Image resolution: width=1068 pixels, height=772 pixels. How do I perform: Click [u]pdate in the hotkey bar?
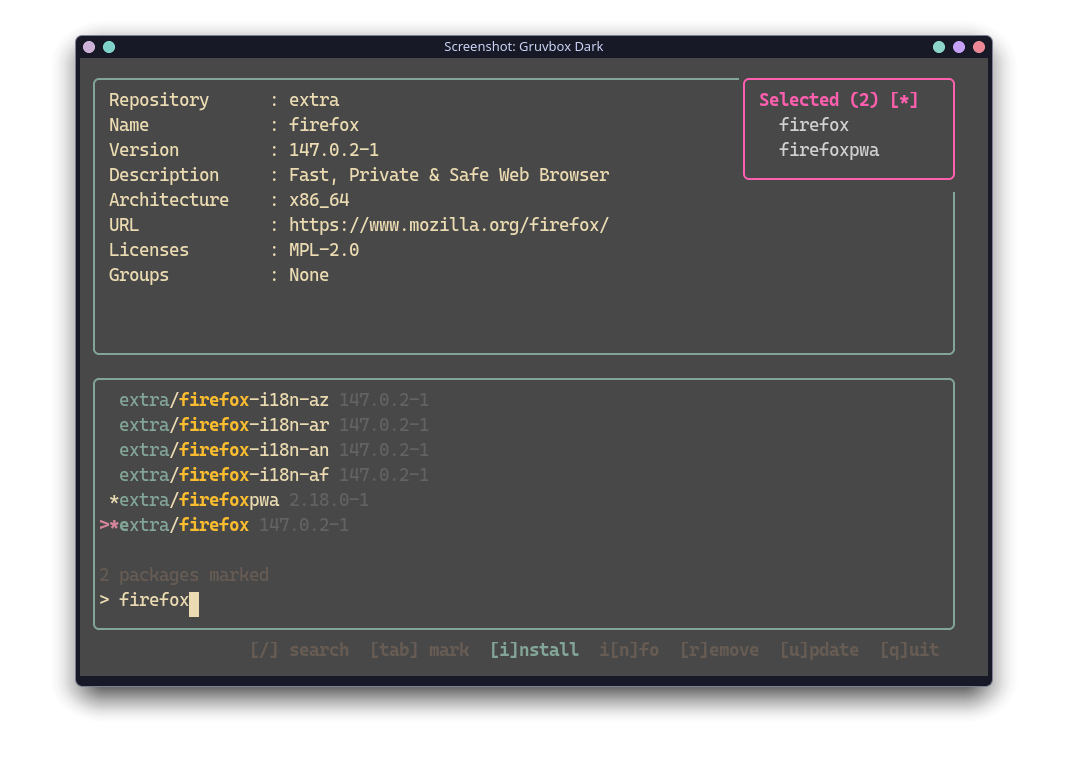click(819, 649)
